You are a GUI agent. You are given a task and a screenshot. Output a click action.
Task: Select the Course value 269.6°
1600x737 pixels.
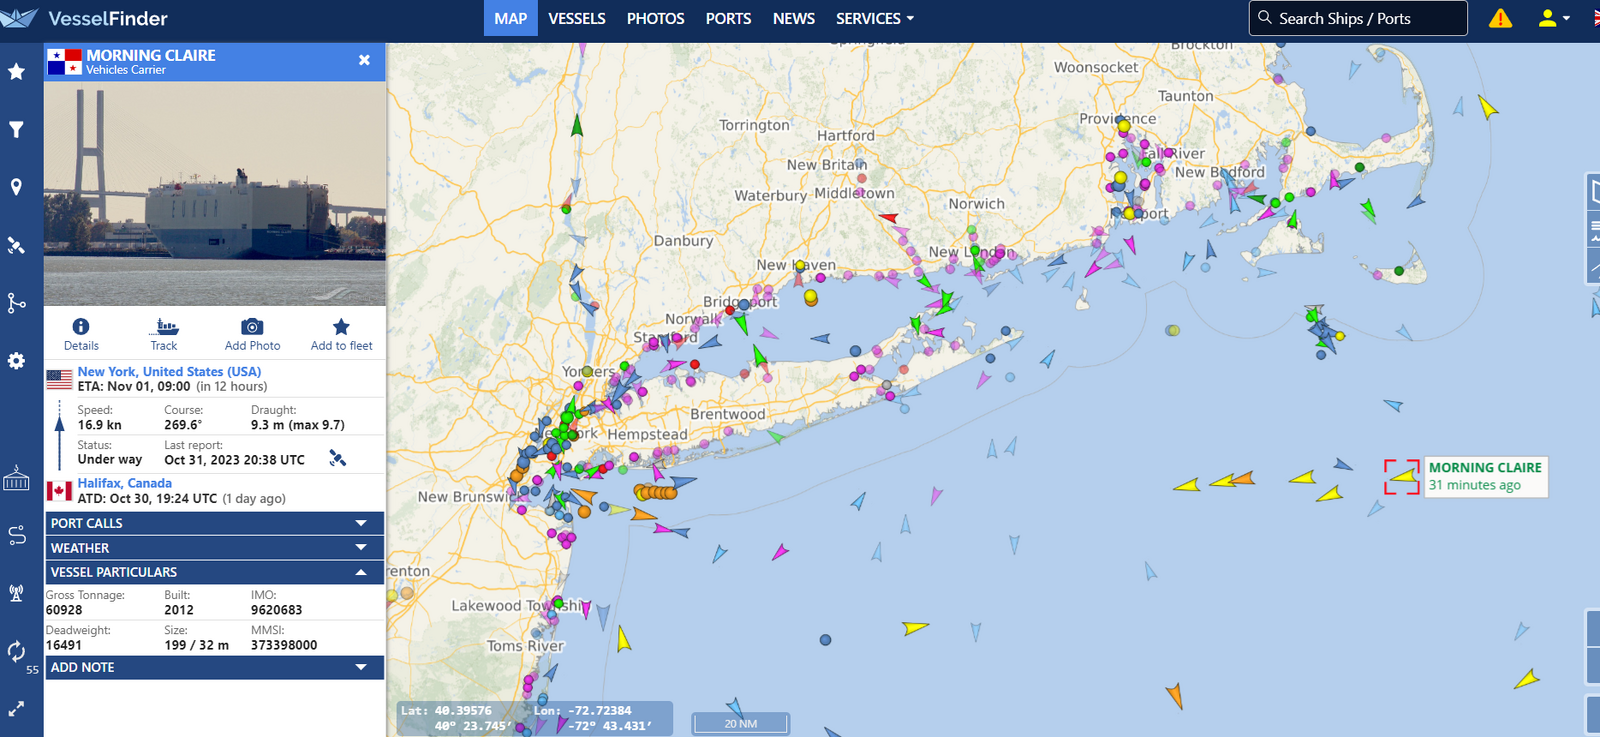click(183, 425)
